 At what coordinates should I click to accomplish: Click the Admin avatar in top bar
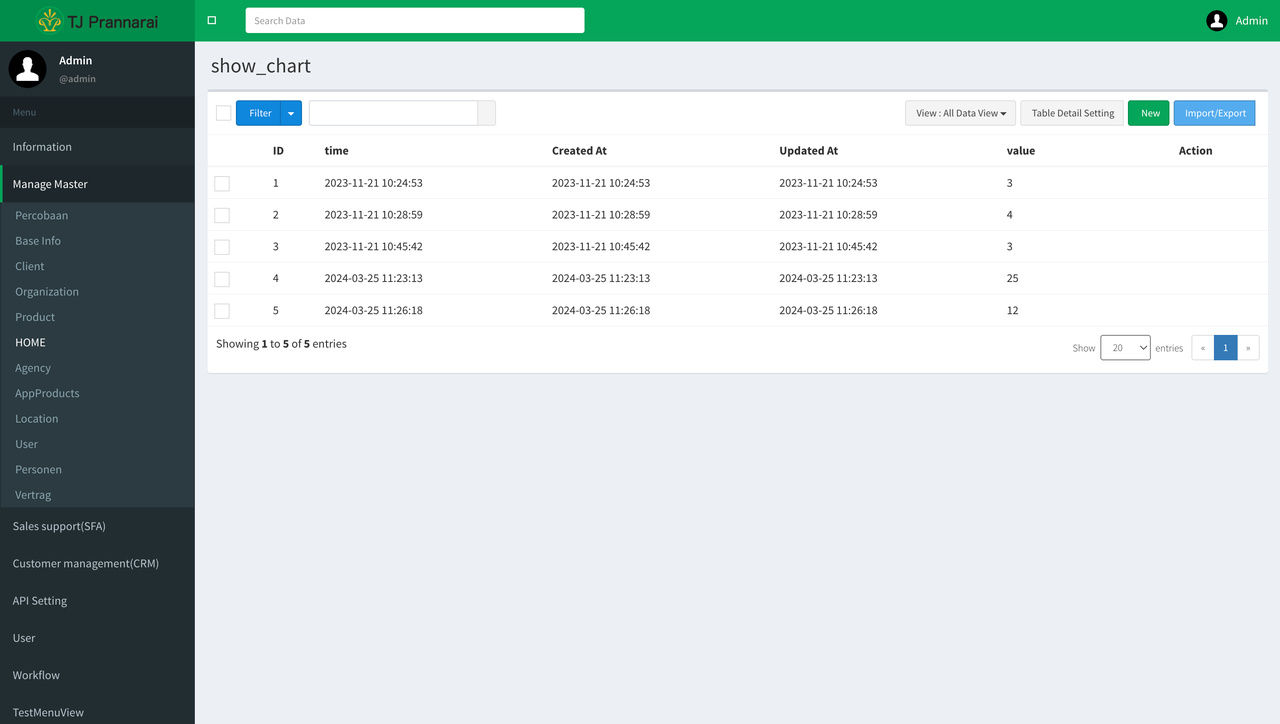1216,20
